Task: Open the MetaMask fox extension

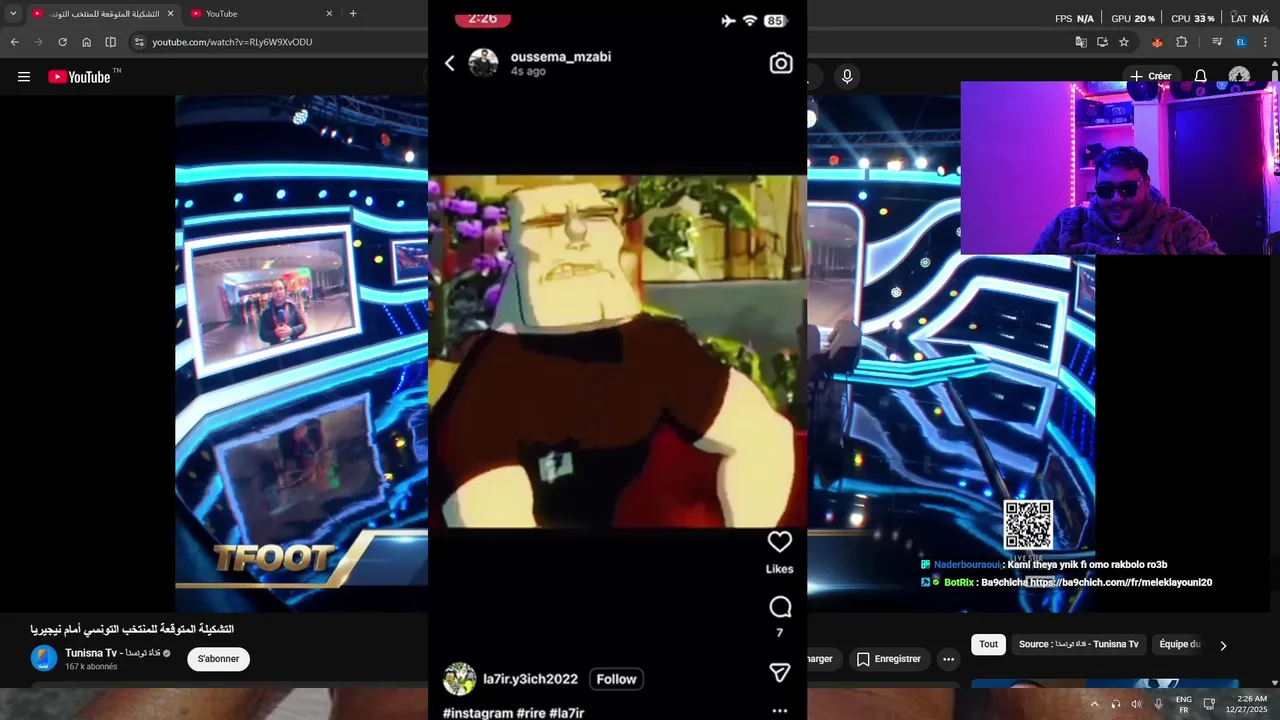Action: (x=1157, y=42)
